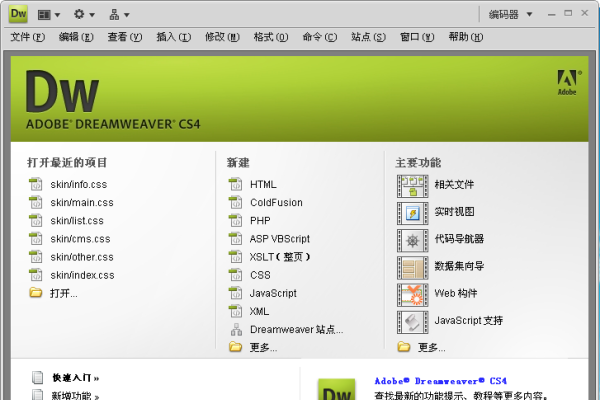
Task: Open the 修改(M) menu
Action: point(222,37)
